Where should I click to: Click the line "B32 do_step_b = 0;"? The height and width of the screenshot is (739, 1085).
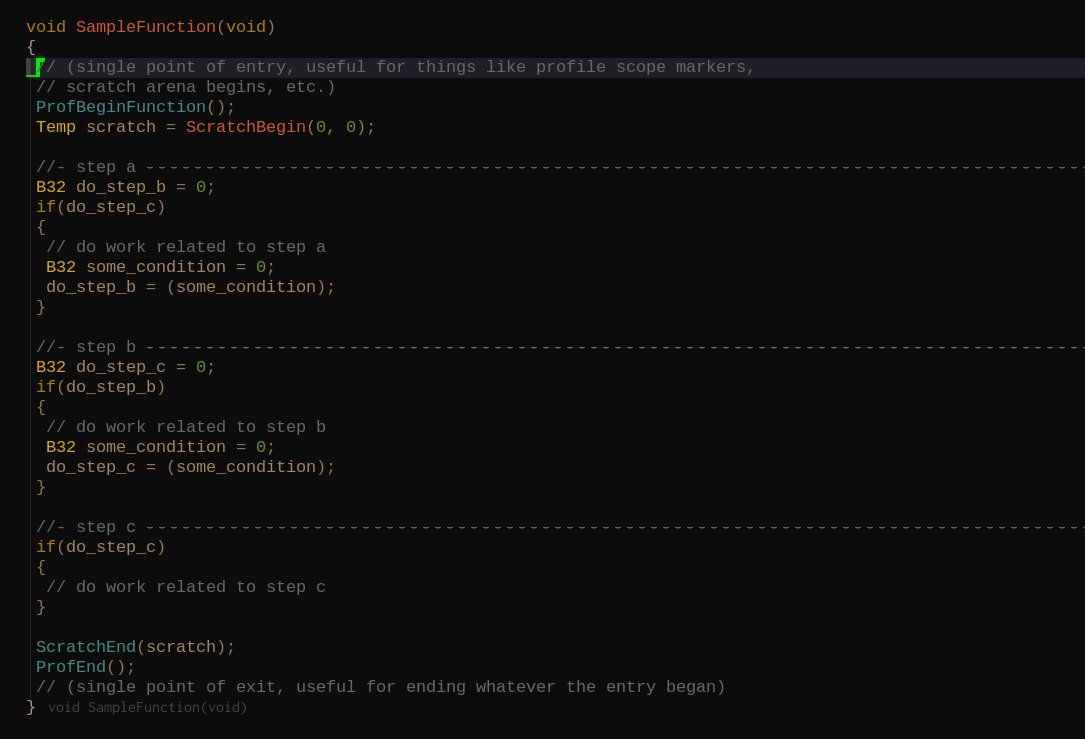click(125, 188)
